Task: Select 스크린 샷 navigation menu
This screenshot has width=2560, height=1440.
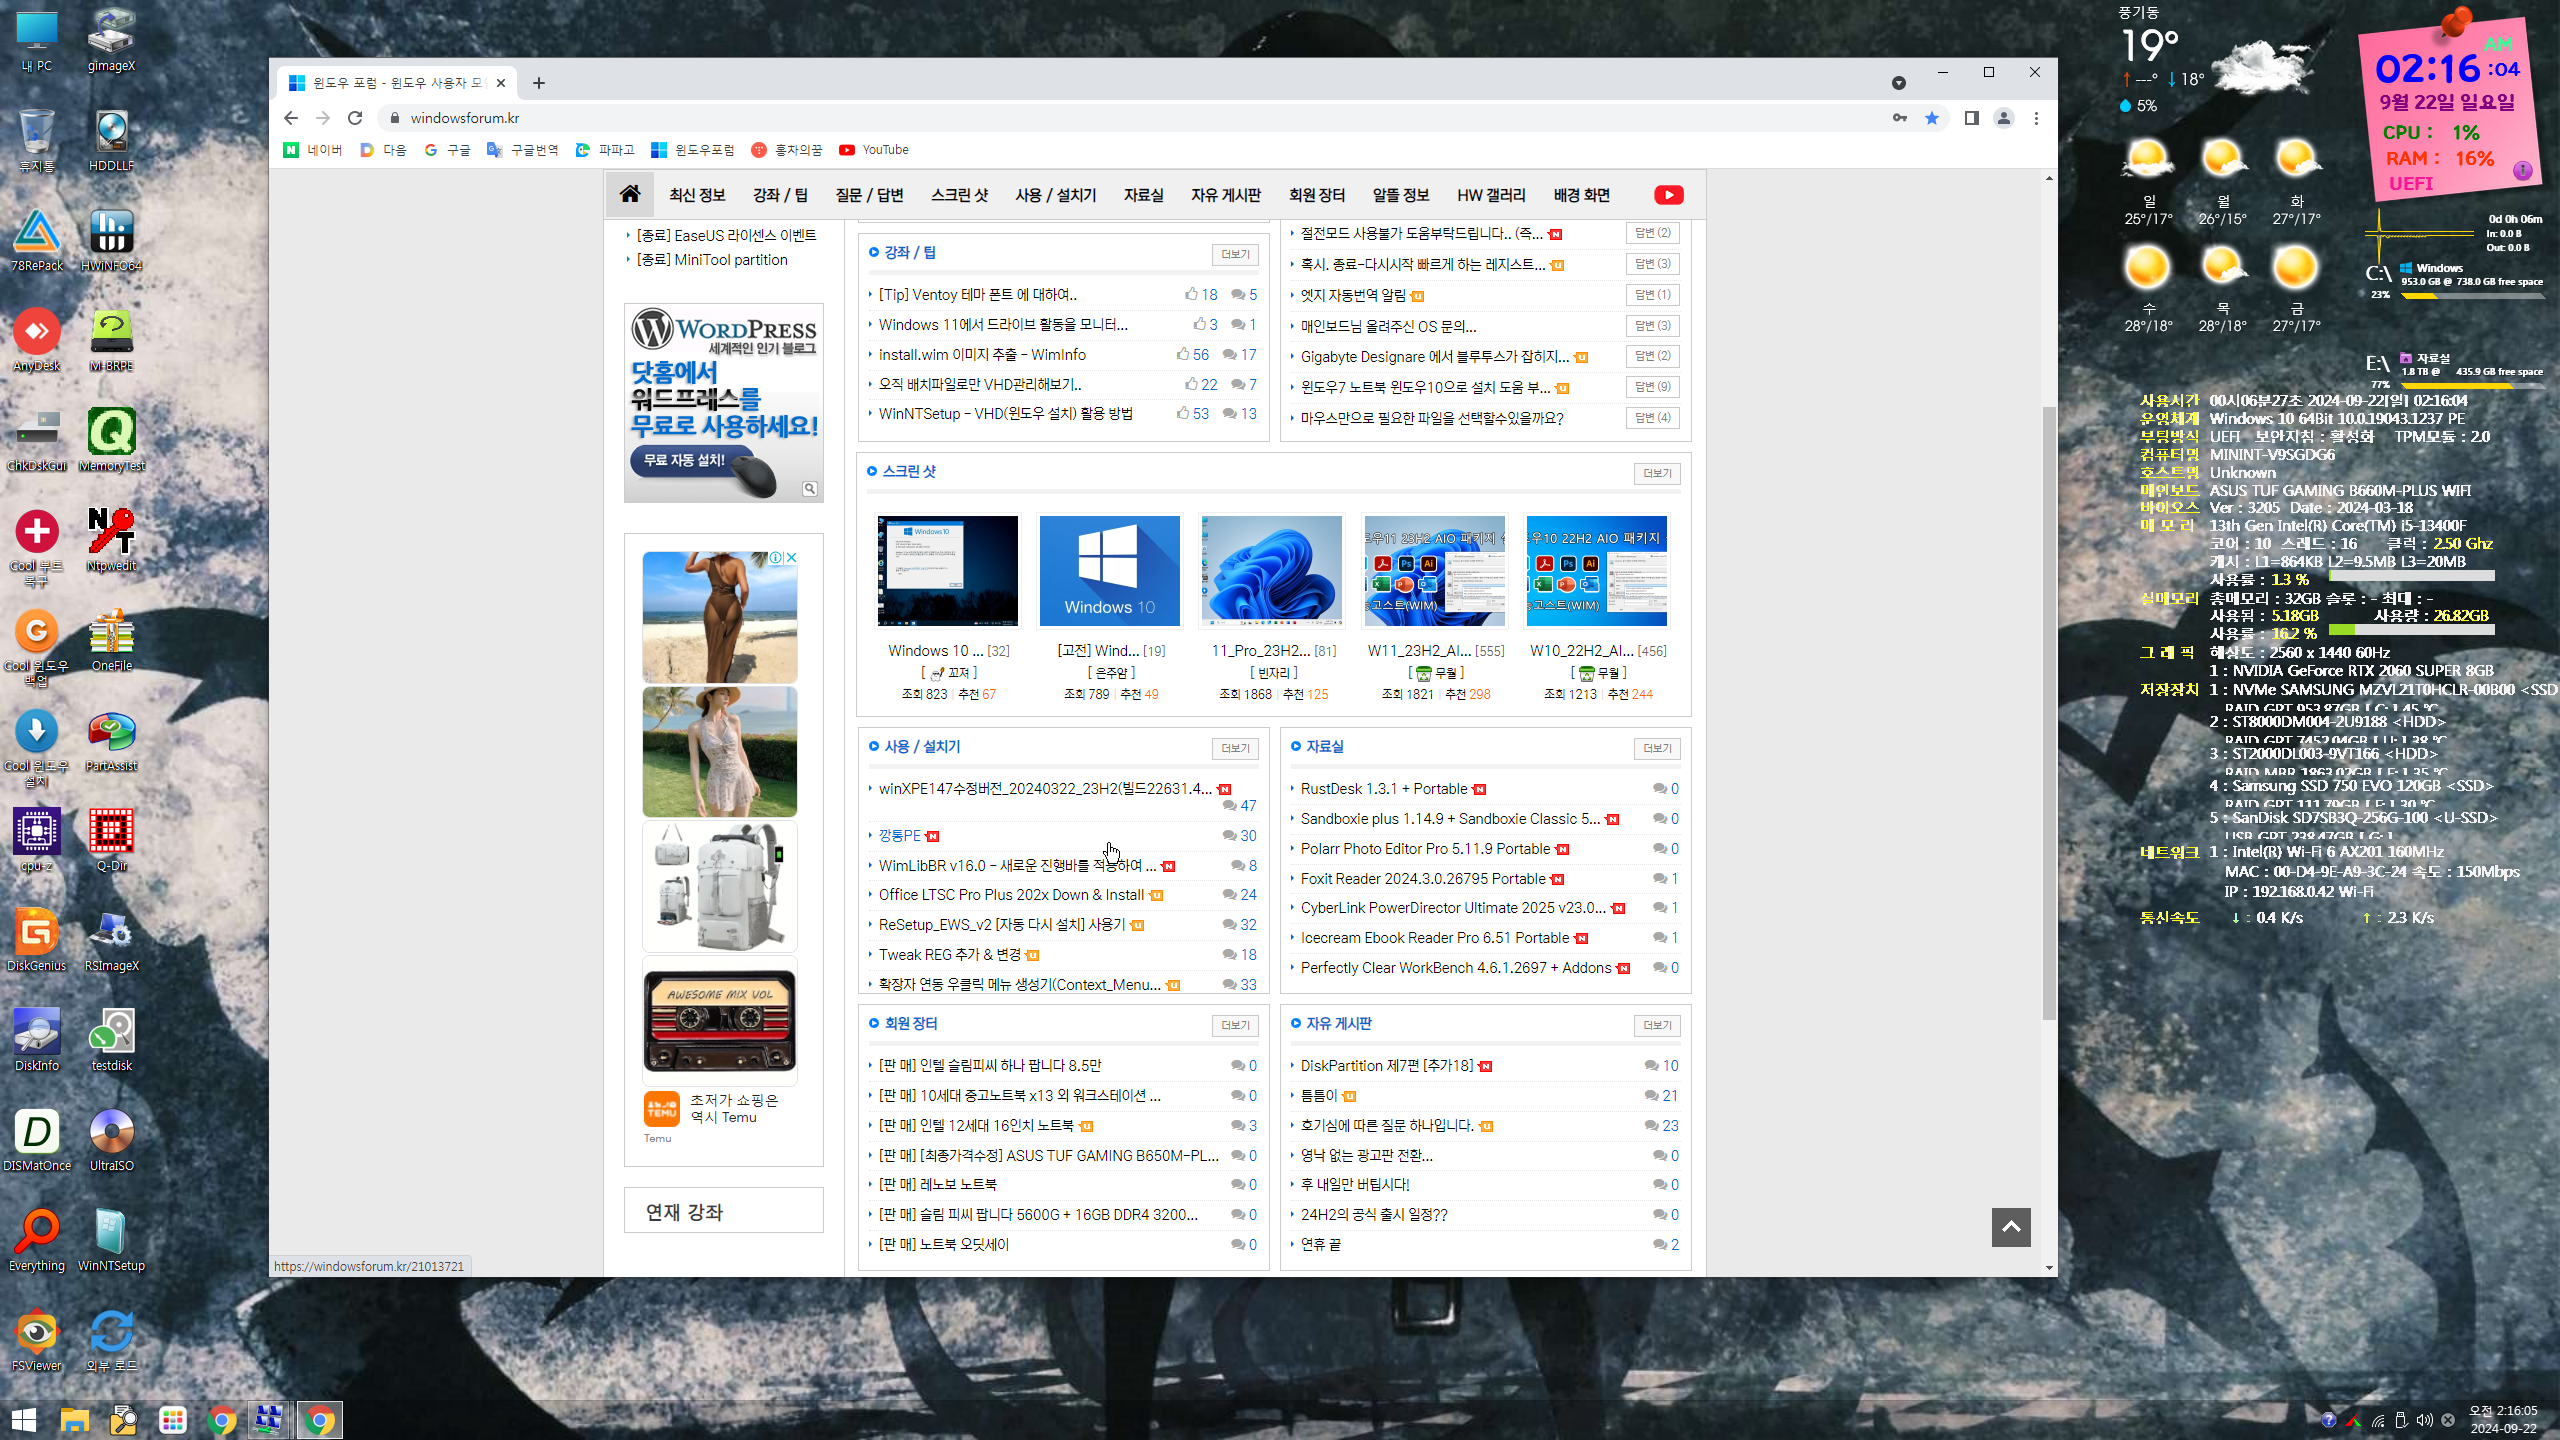Action: tap(959, 195)
